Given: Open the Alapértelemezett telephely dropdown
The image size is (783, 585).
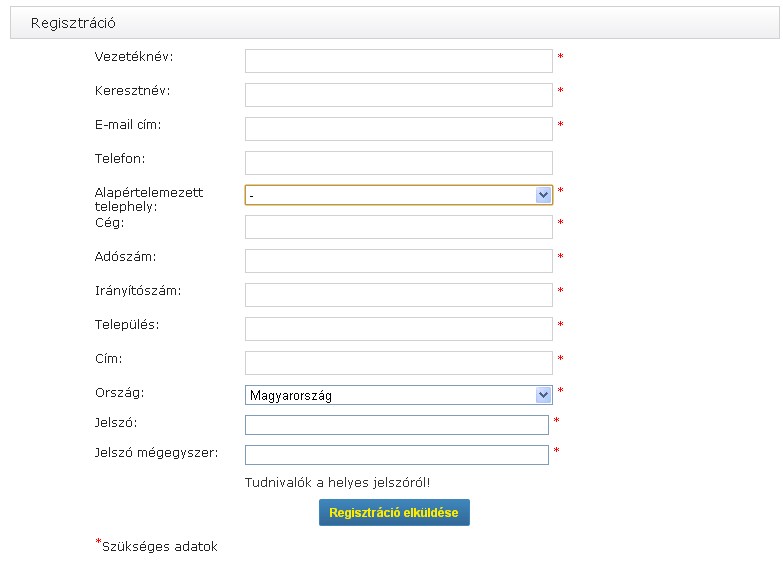Looking at the screenshot, I should coord(398,195).
